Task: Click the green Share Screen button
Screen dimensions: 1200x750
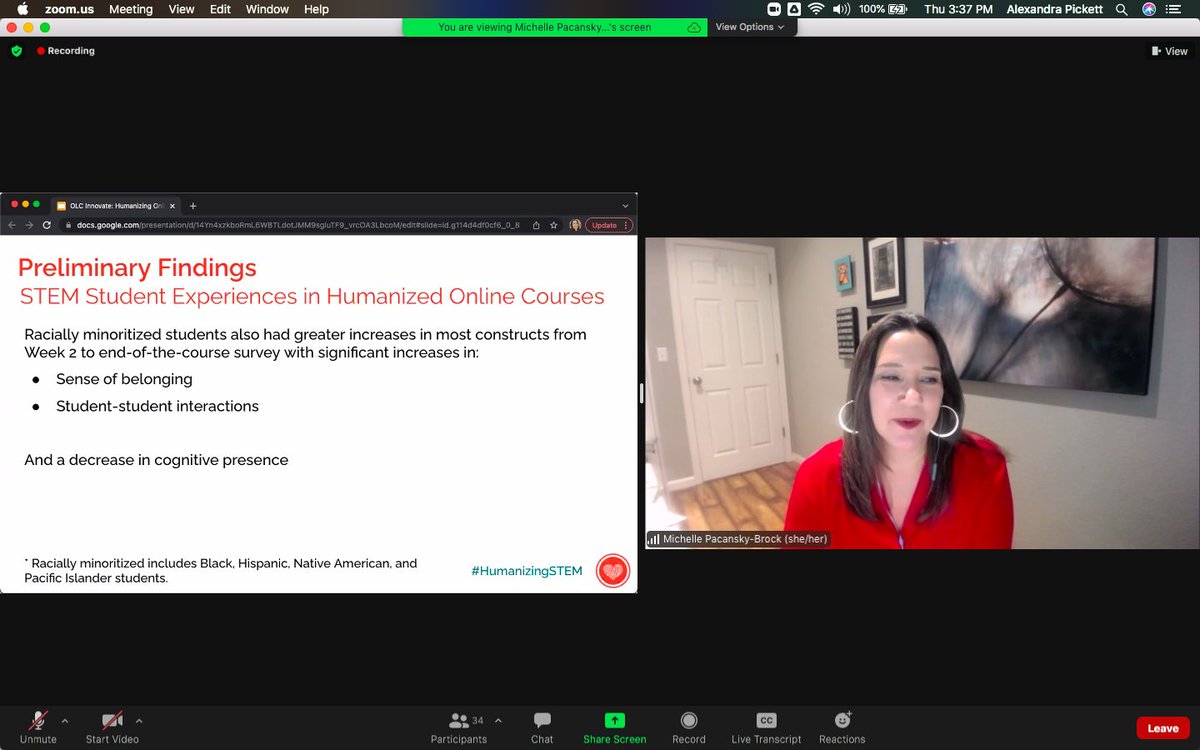Action: (x=615, y=727)
